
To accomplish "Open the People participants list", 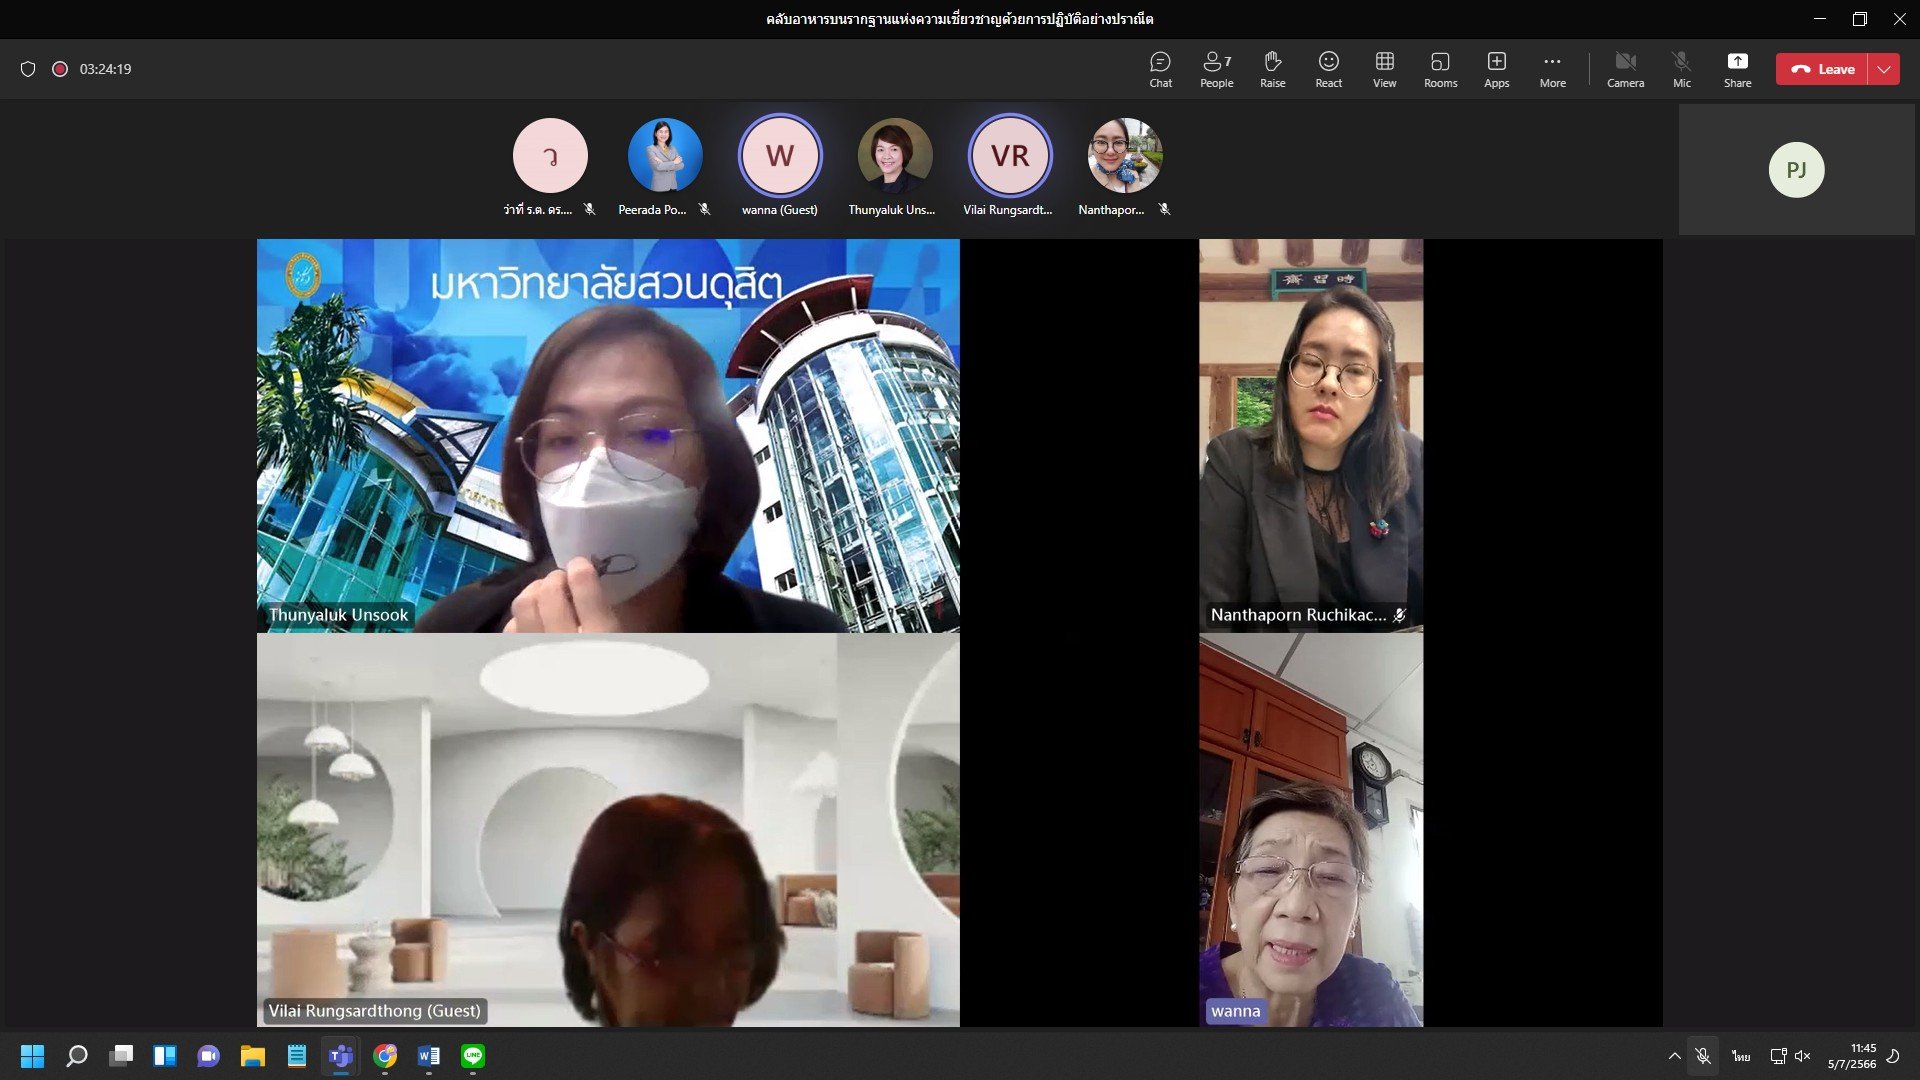I will pyautogui.click(x=1216, y=69).
